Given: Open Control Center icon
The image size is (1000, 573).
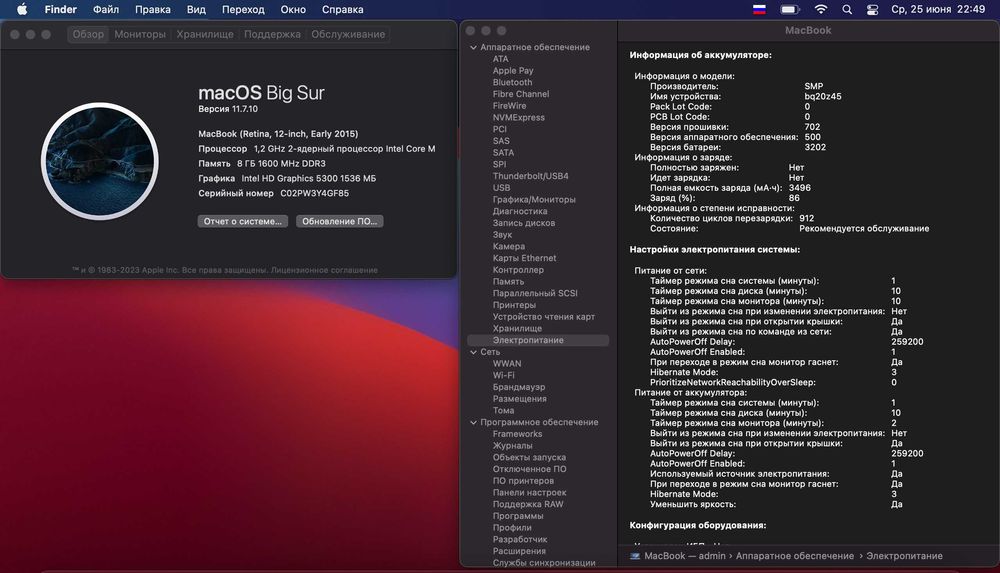Looking at the screenshot, I should [872, 10].
